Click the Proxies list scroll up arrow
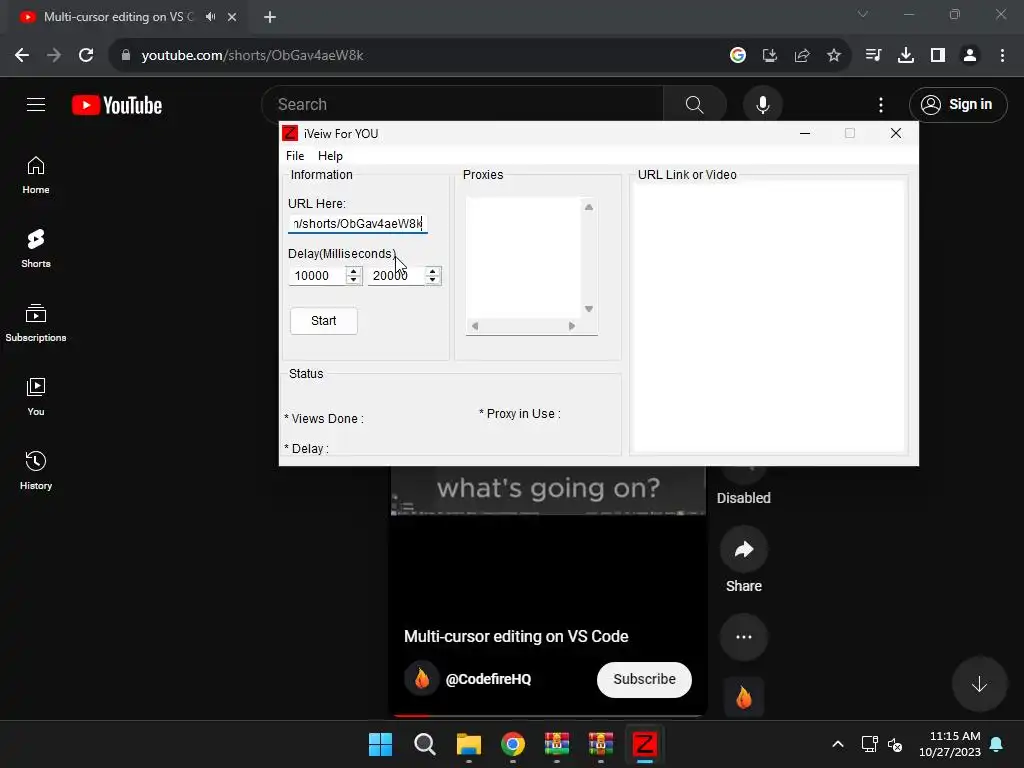This screenshot has width=1024, height=768. 588,207
